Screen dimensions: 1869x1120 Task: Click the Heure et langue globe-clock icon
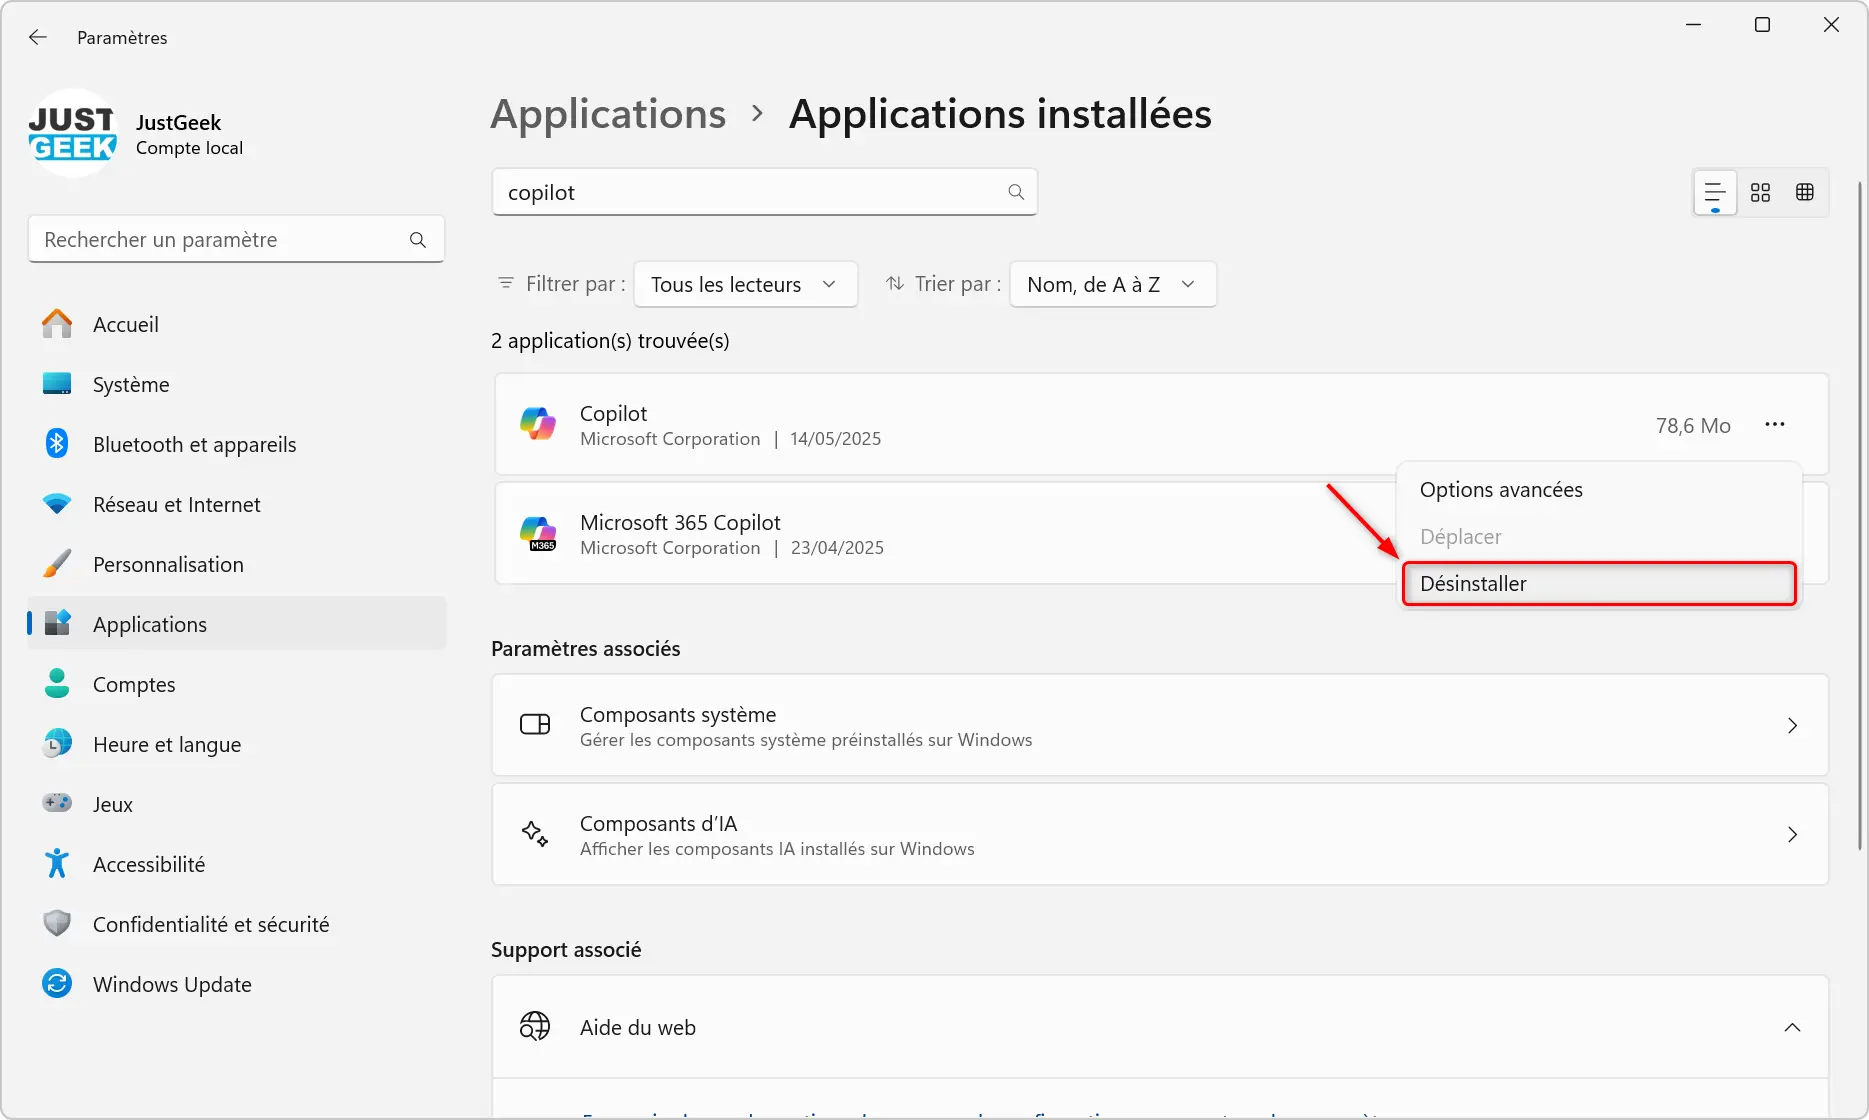click(x=57, y=744)
